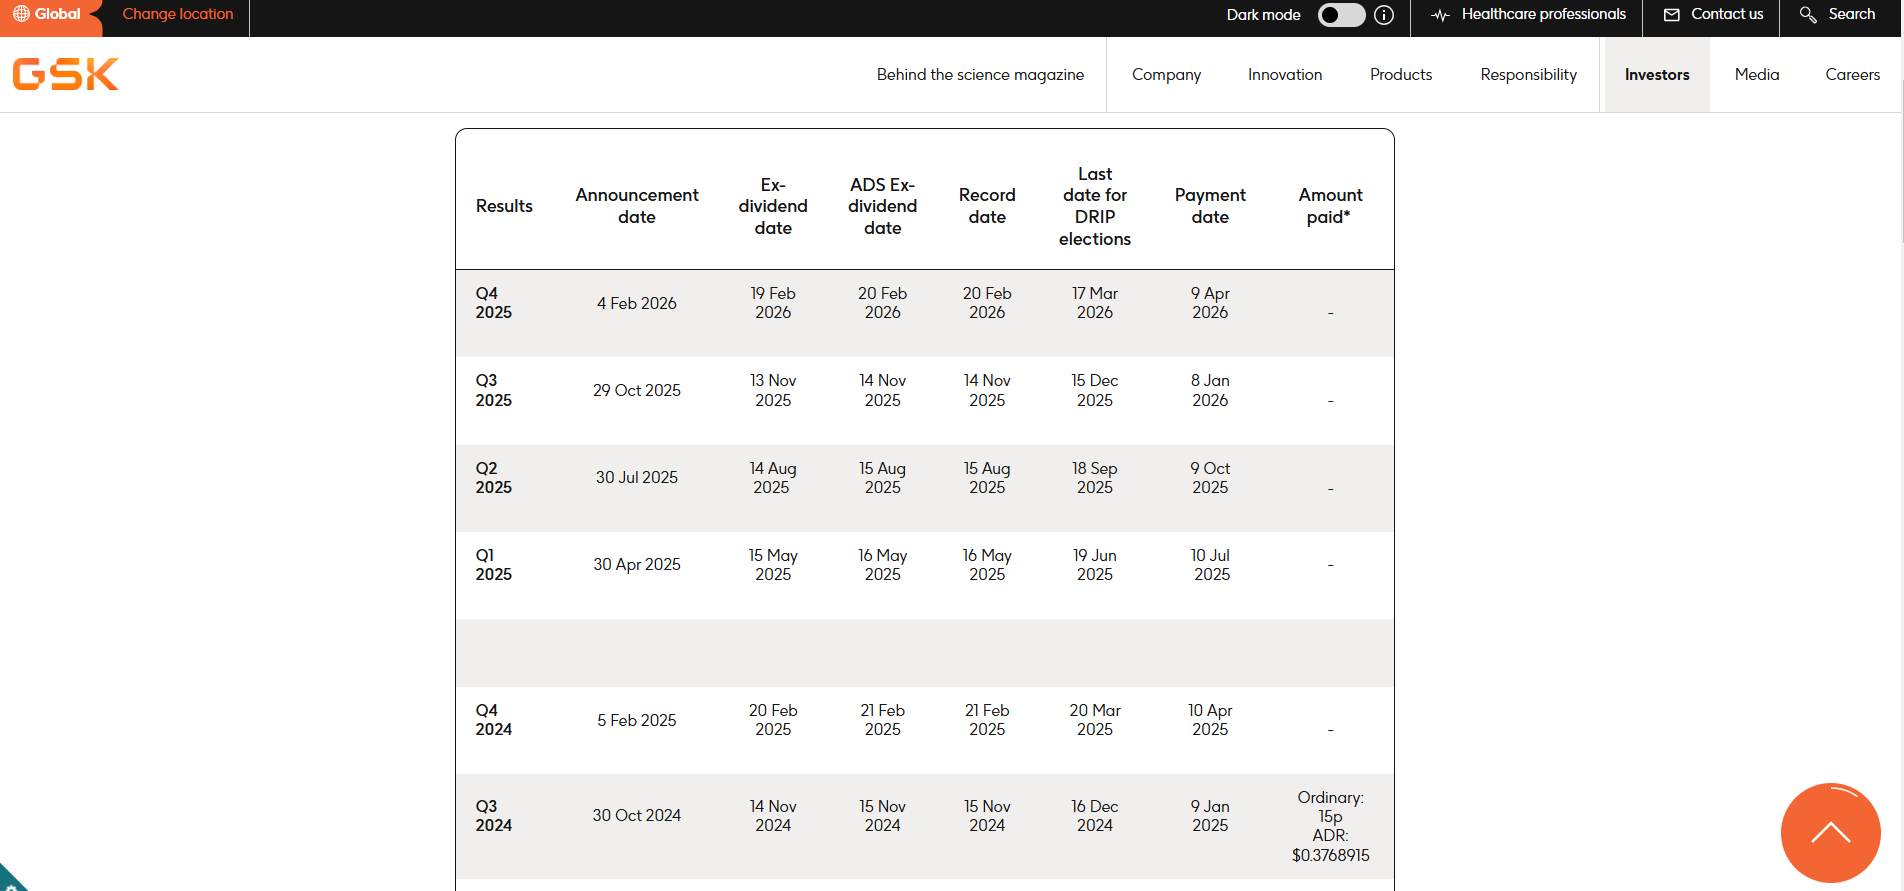This screenshot has height=891, width=1904.
Task: Expand the Innovation navigation menu
Action: [1285, 75]
